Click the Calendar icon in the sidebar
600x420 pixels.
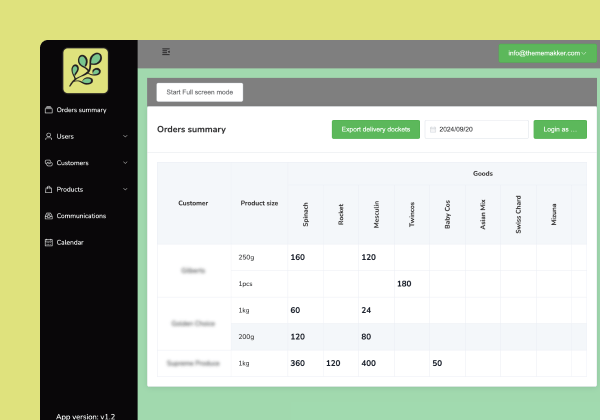49,243
